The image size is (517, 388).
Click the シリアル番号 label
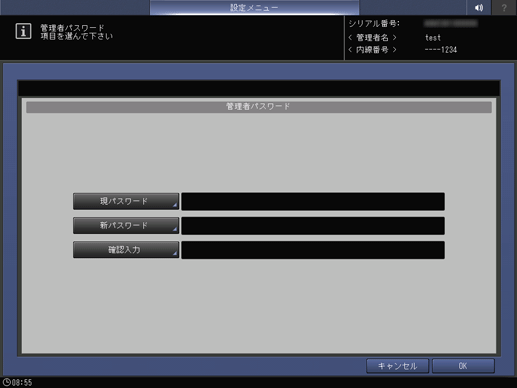(374, 24)
